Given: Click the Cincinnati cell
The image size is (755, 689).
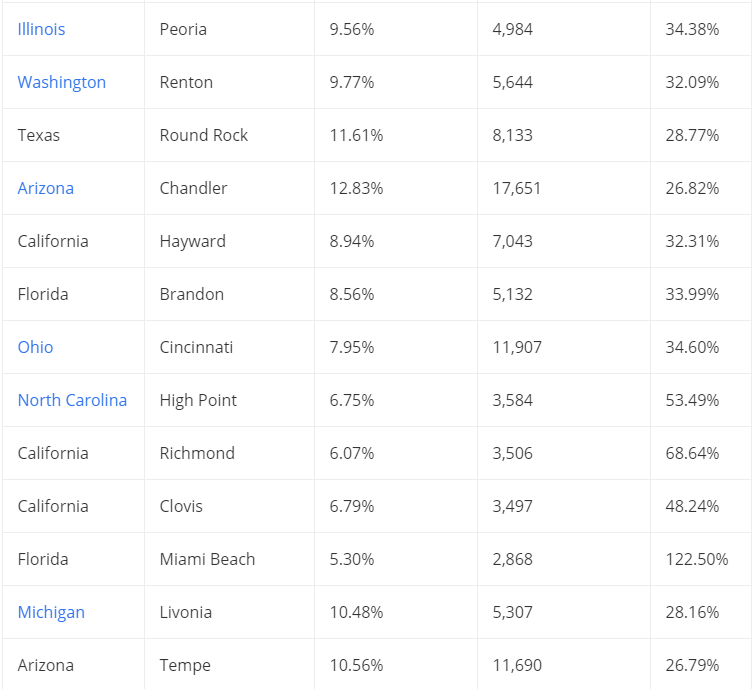Looking at the screenshot, I should click(x=196, y=347).
